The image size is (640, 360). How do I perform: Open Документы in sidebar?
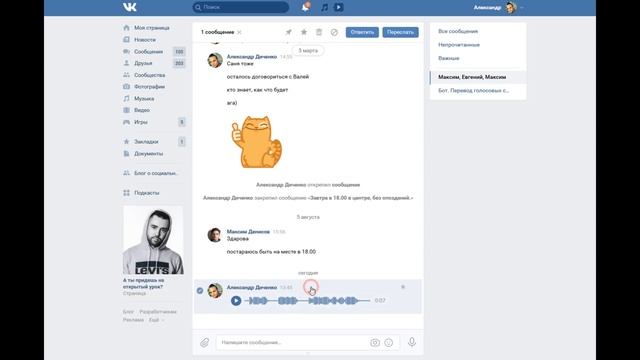point(148,153)
